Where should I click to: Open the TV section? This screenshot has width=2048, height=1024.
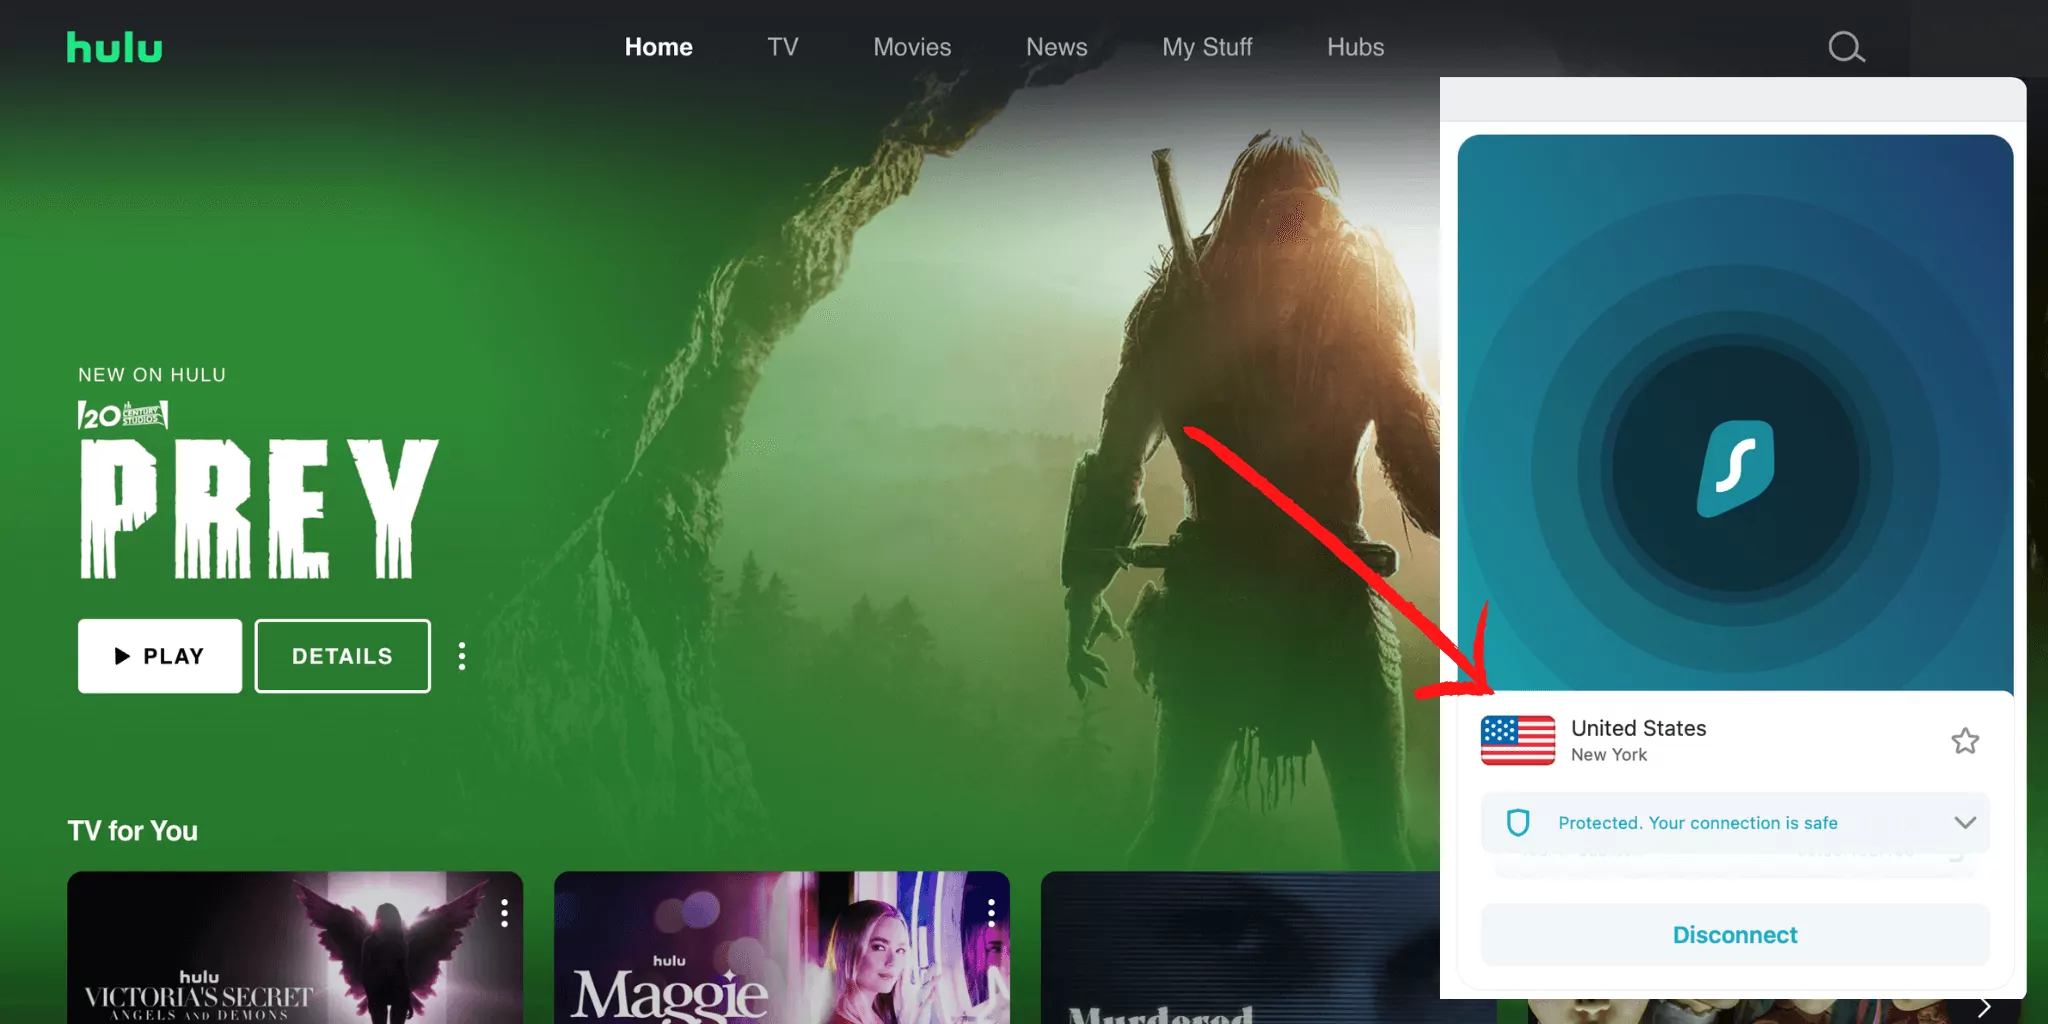coord(783,47)
